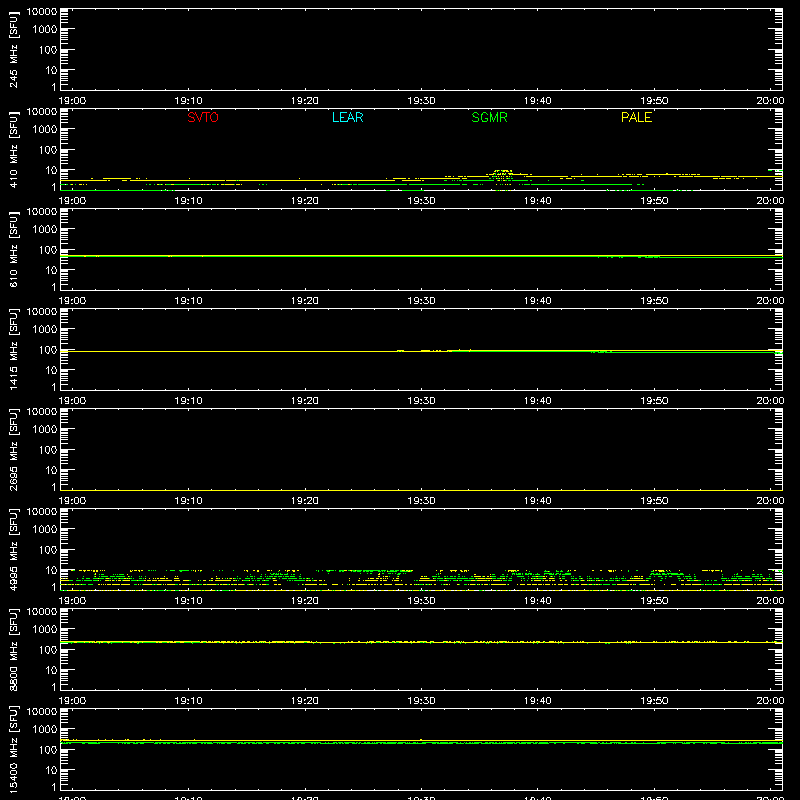Select the '4995 MHz [SFU]' axis title

(x=13, y=549)
